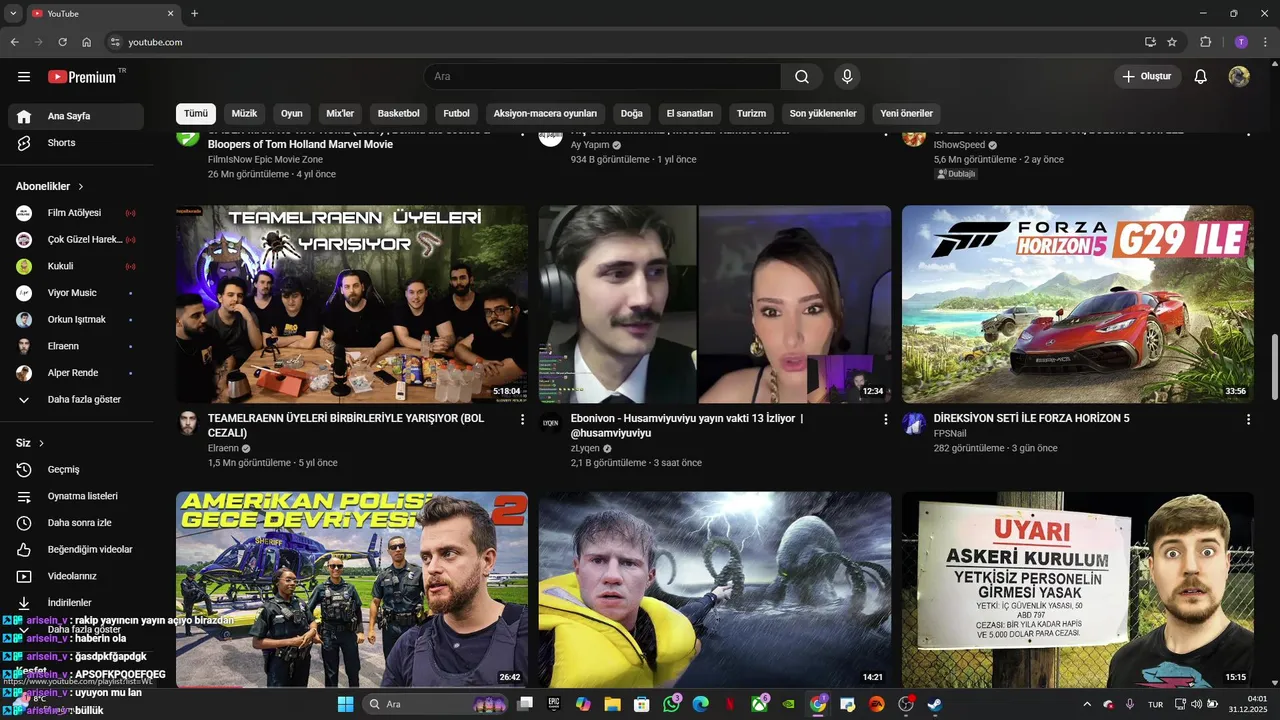Open Windows Start menu
The image size is (1280, 720).
[x=345, y=704]
